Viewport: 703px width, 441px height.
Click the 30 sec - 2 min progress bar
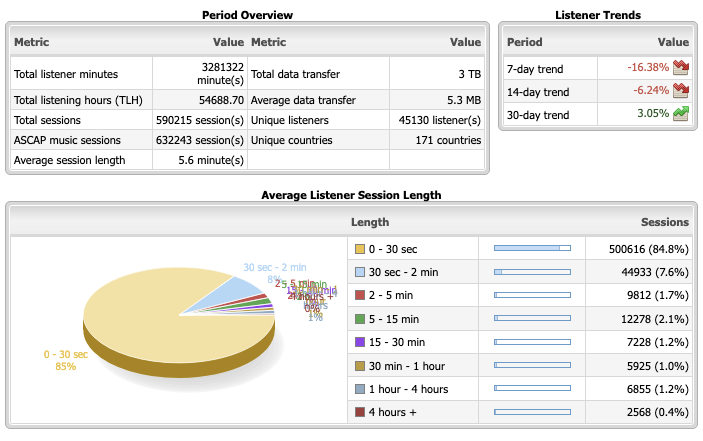532,272
